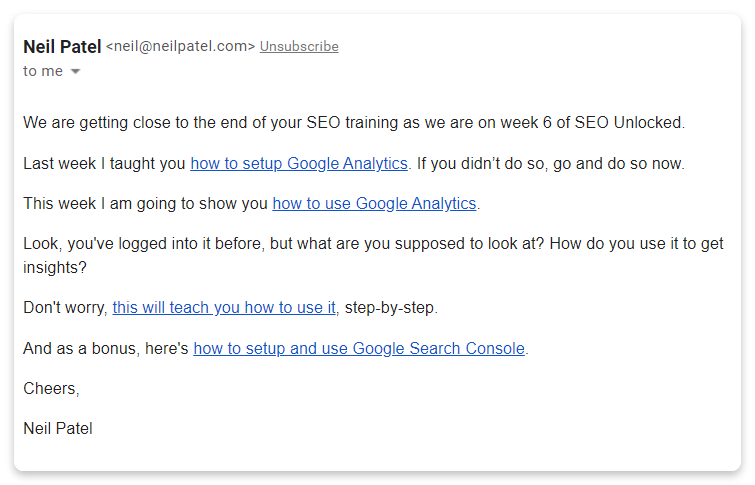Click the Neil Patel signature at the bottom

[x=58, y=428]
